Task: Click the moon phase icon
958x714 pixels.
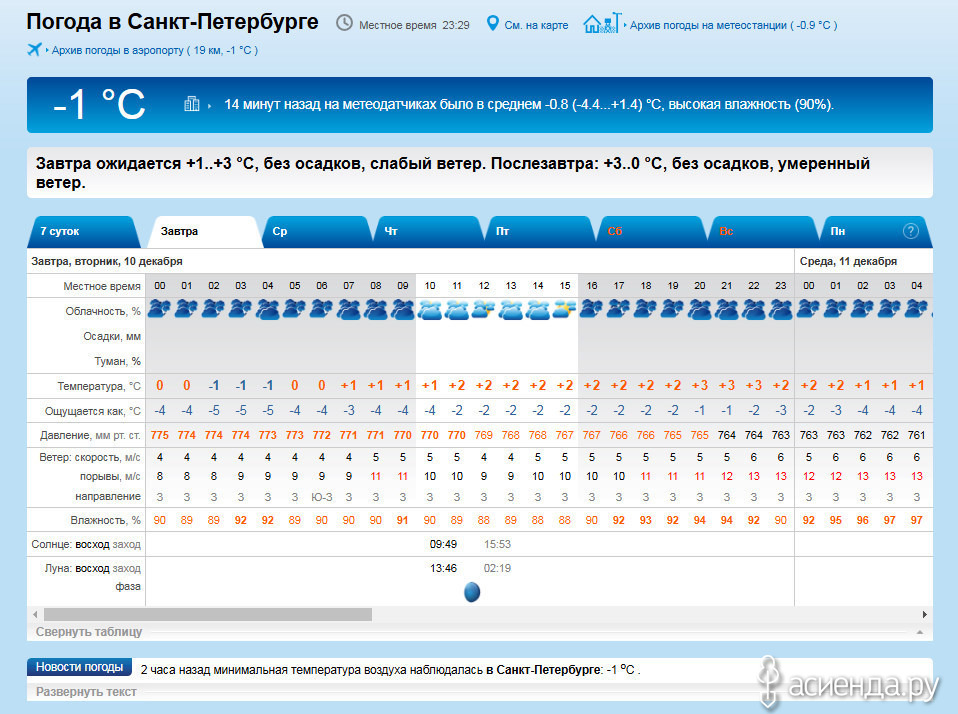Action: coord(472,592)
